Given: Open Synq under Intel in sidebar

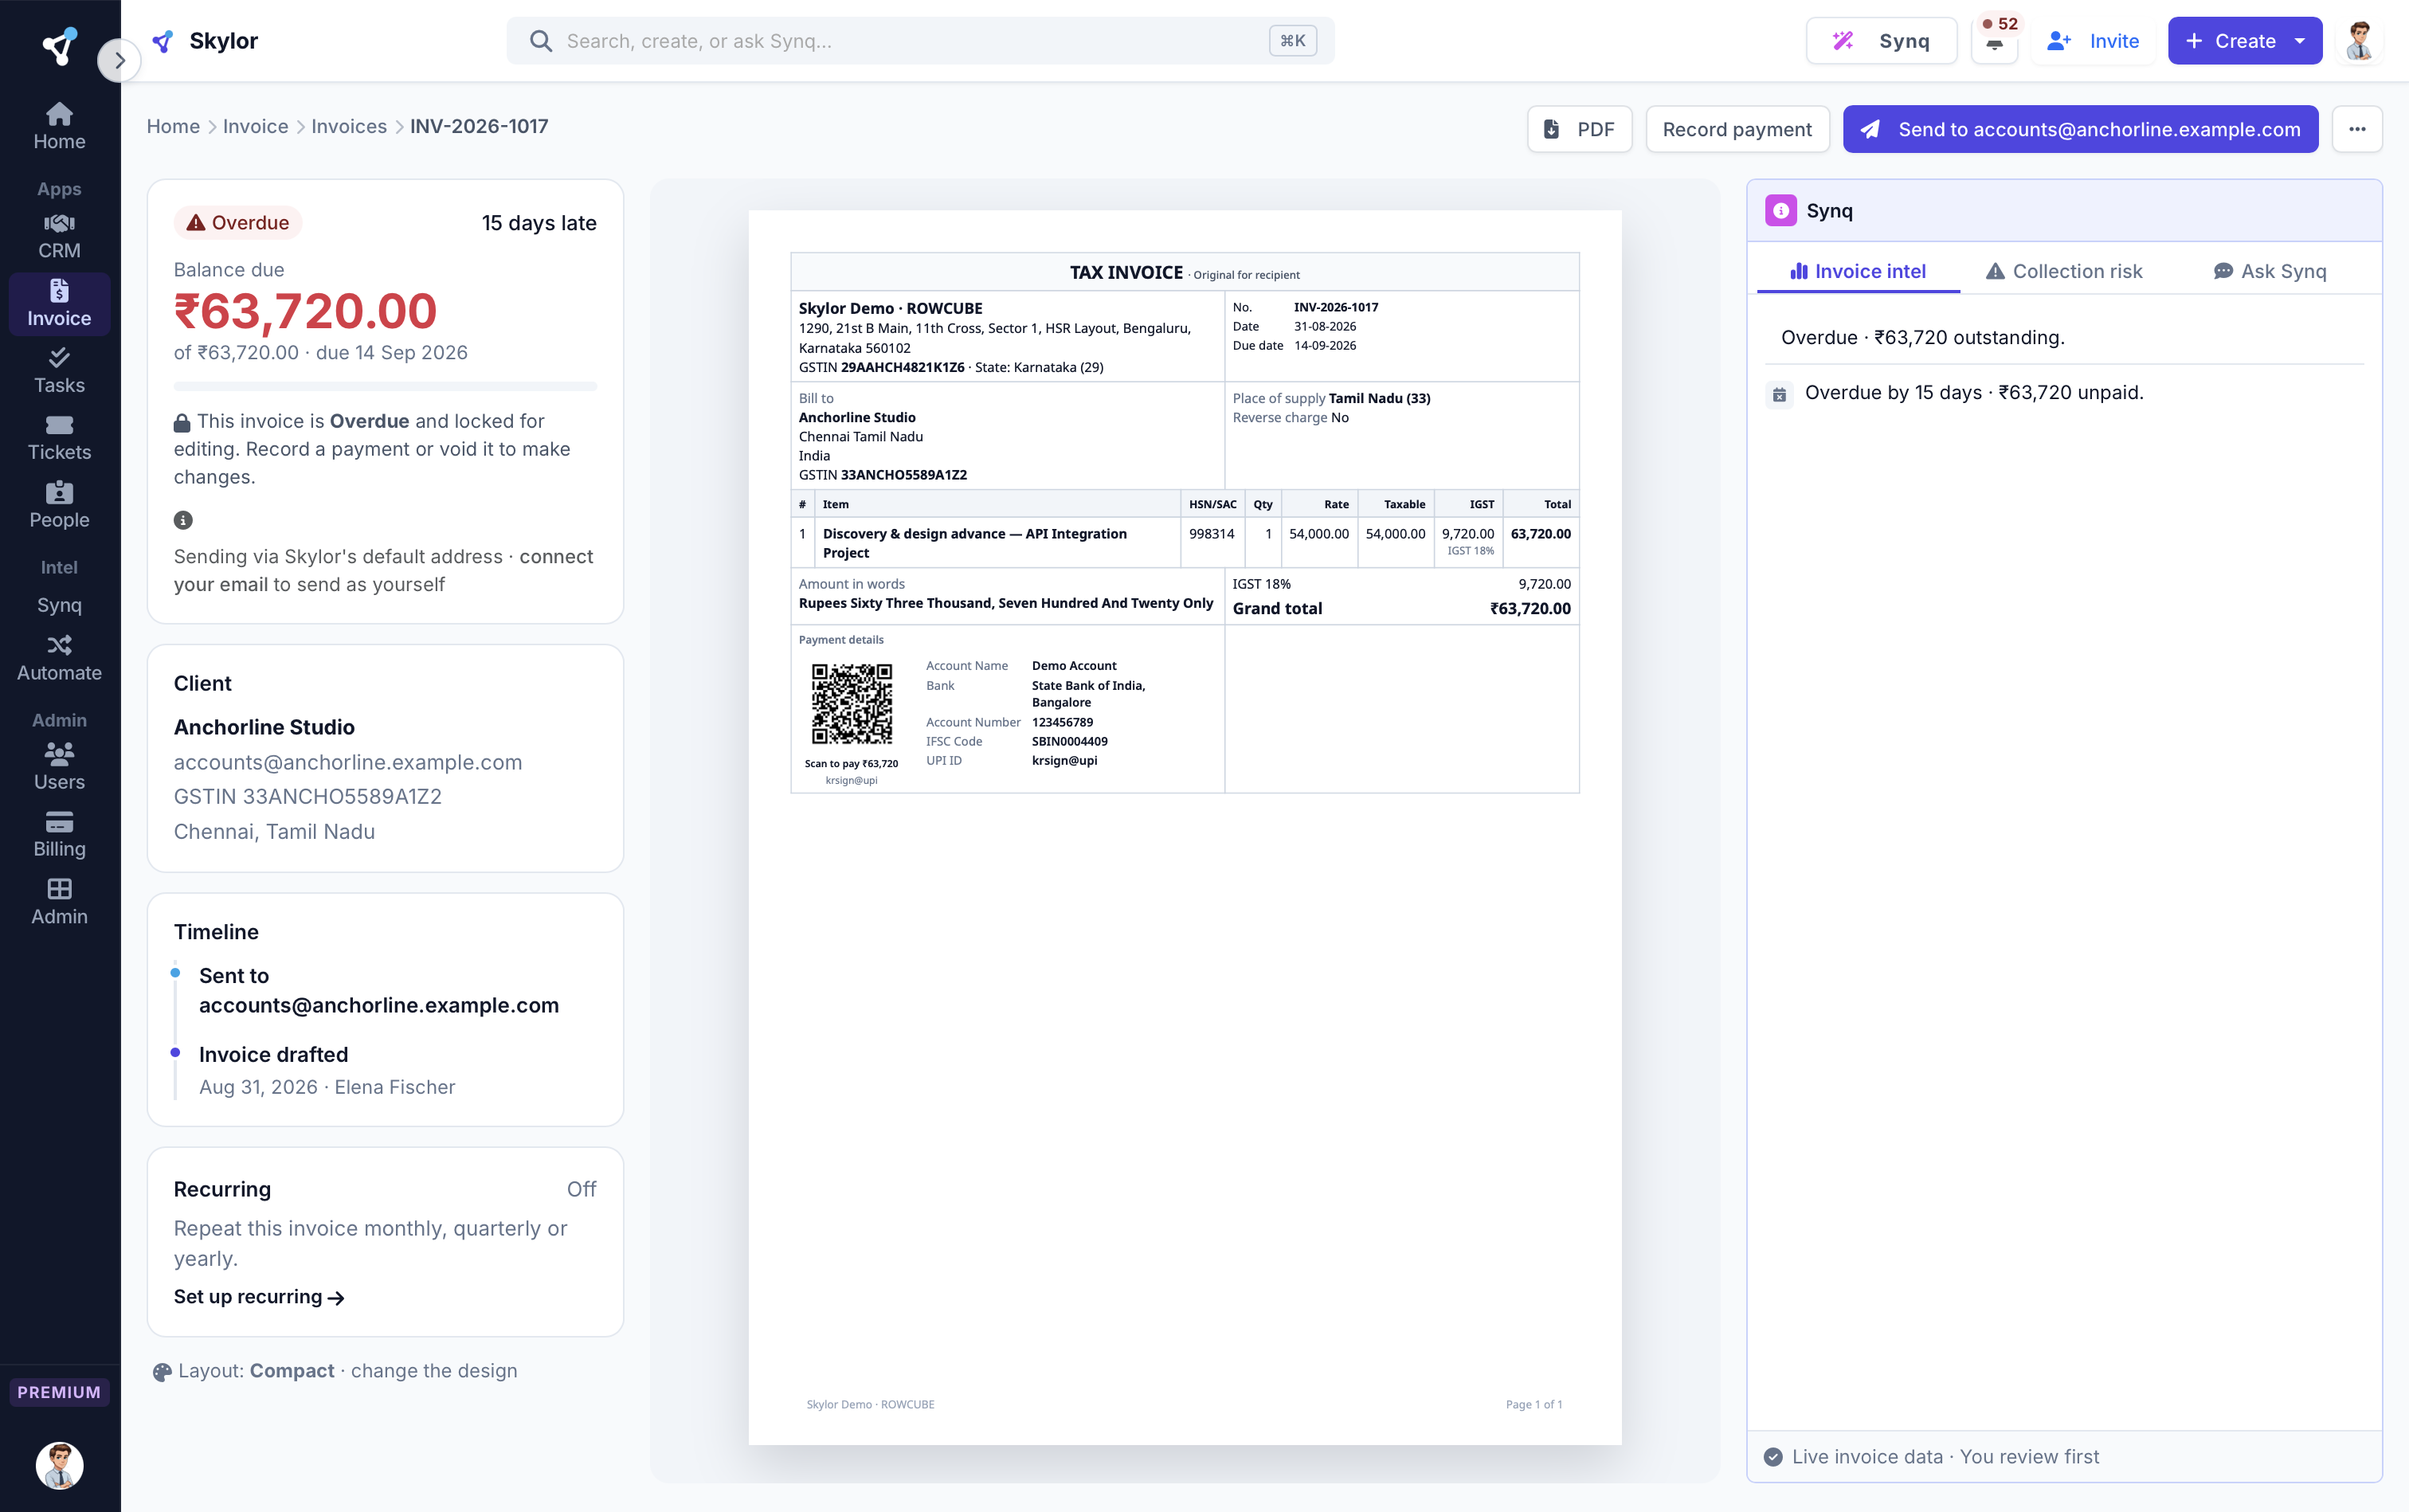Looking at the screenshot, I should [59, 605].
